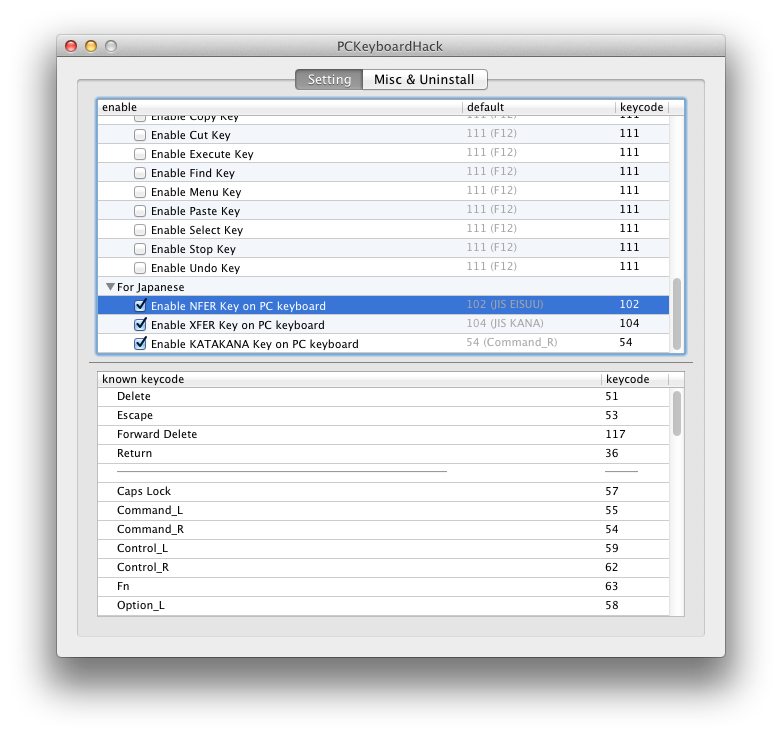Uncheck Enable KATAKANA Key on PC keyboard
The image size is (782, 736).
click(140, 343)
